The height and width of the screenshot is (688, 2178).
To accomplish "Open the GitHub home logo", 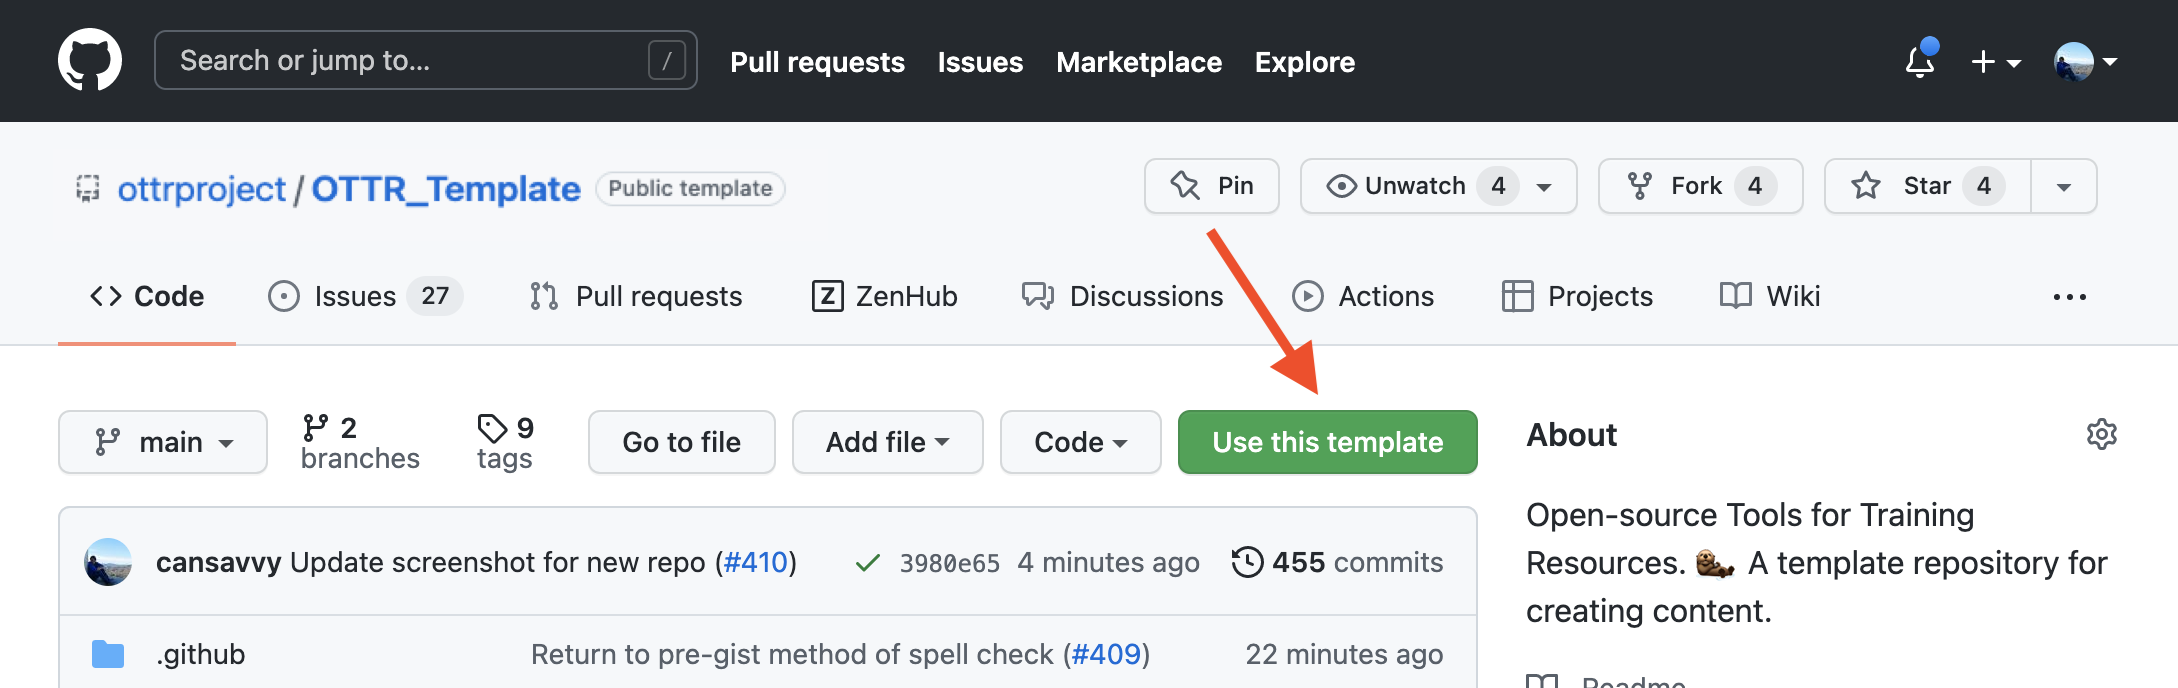I will pyautogui.click(x=90, y=60).
